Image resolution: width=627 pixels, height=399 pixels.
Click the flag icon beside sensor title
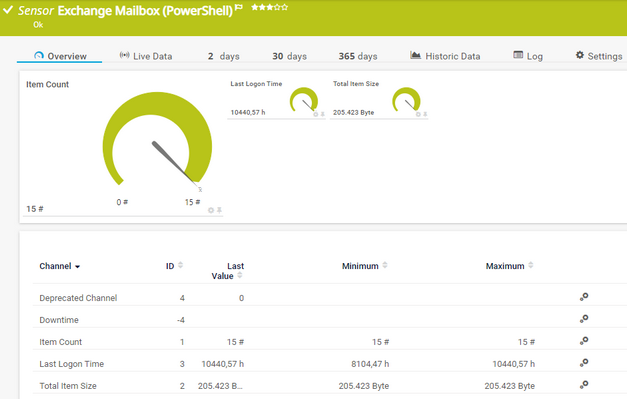(x=239, y=7)
